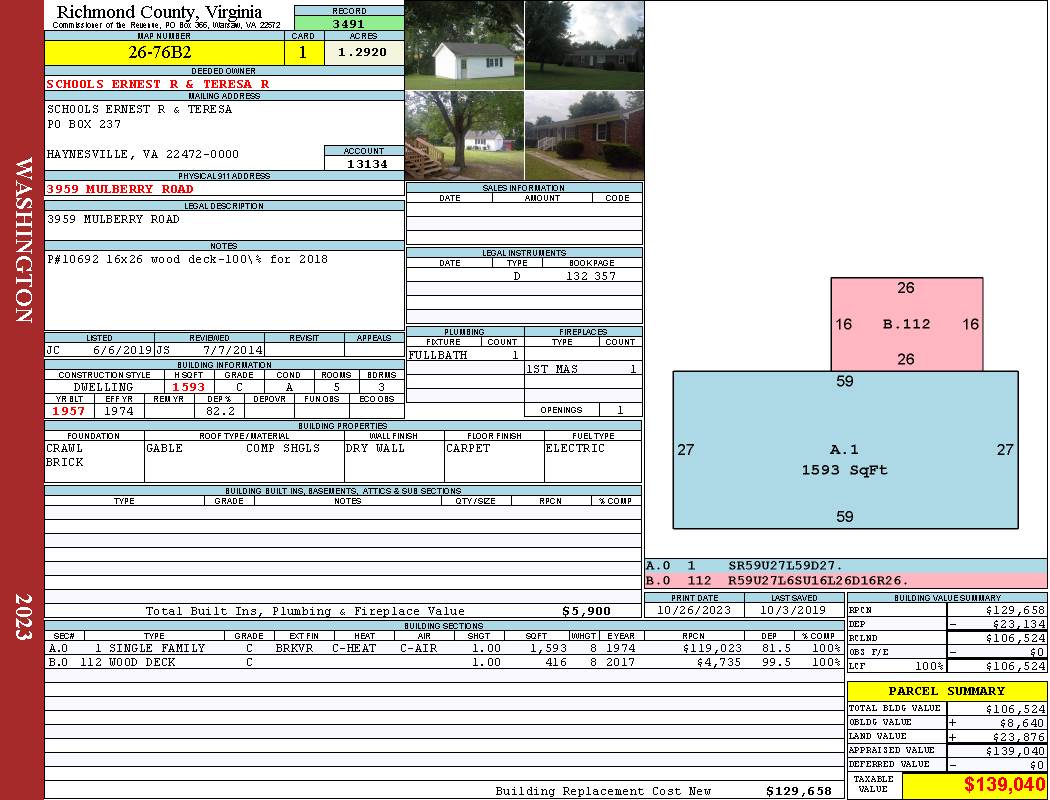
Task: Click roof type GABLE
Action: (x=164, y=448)
